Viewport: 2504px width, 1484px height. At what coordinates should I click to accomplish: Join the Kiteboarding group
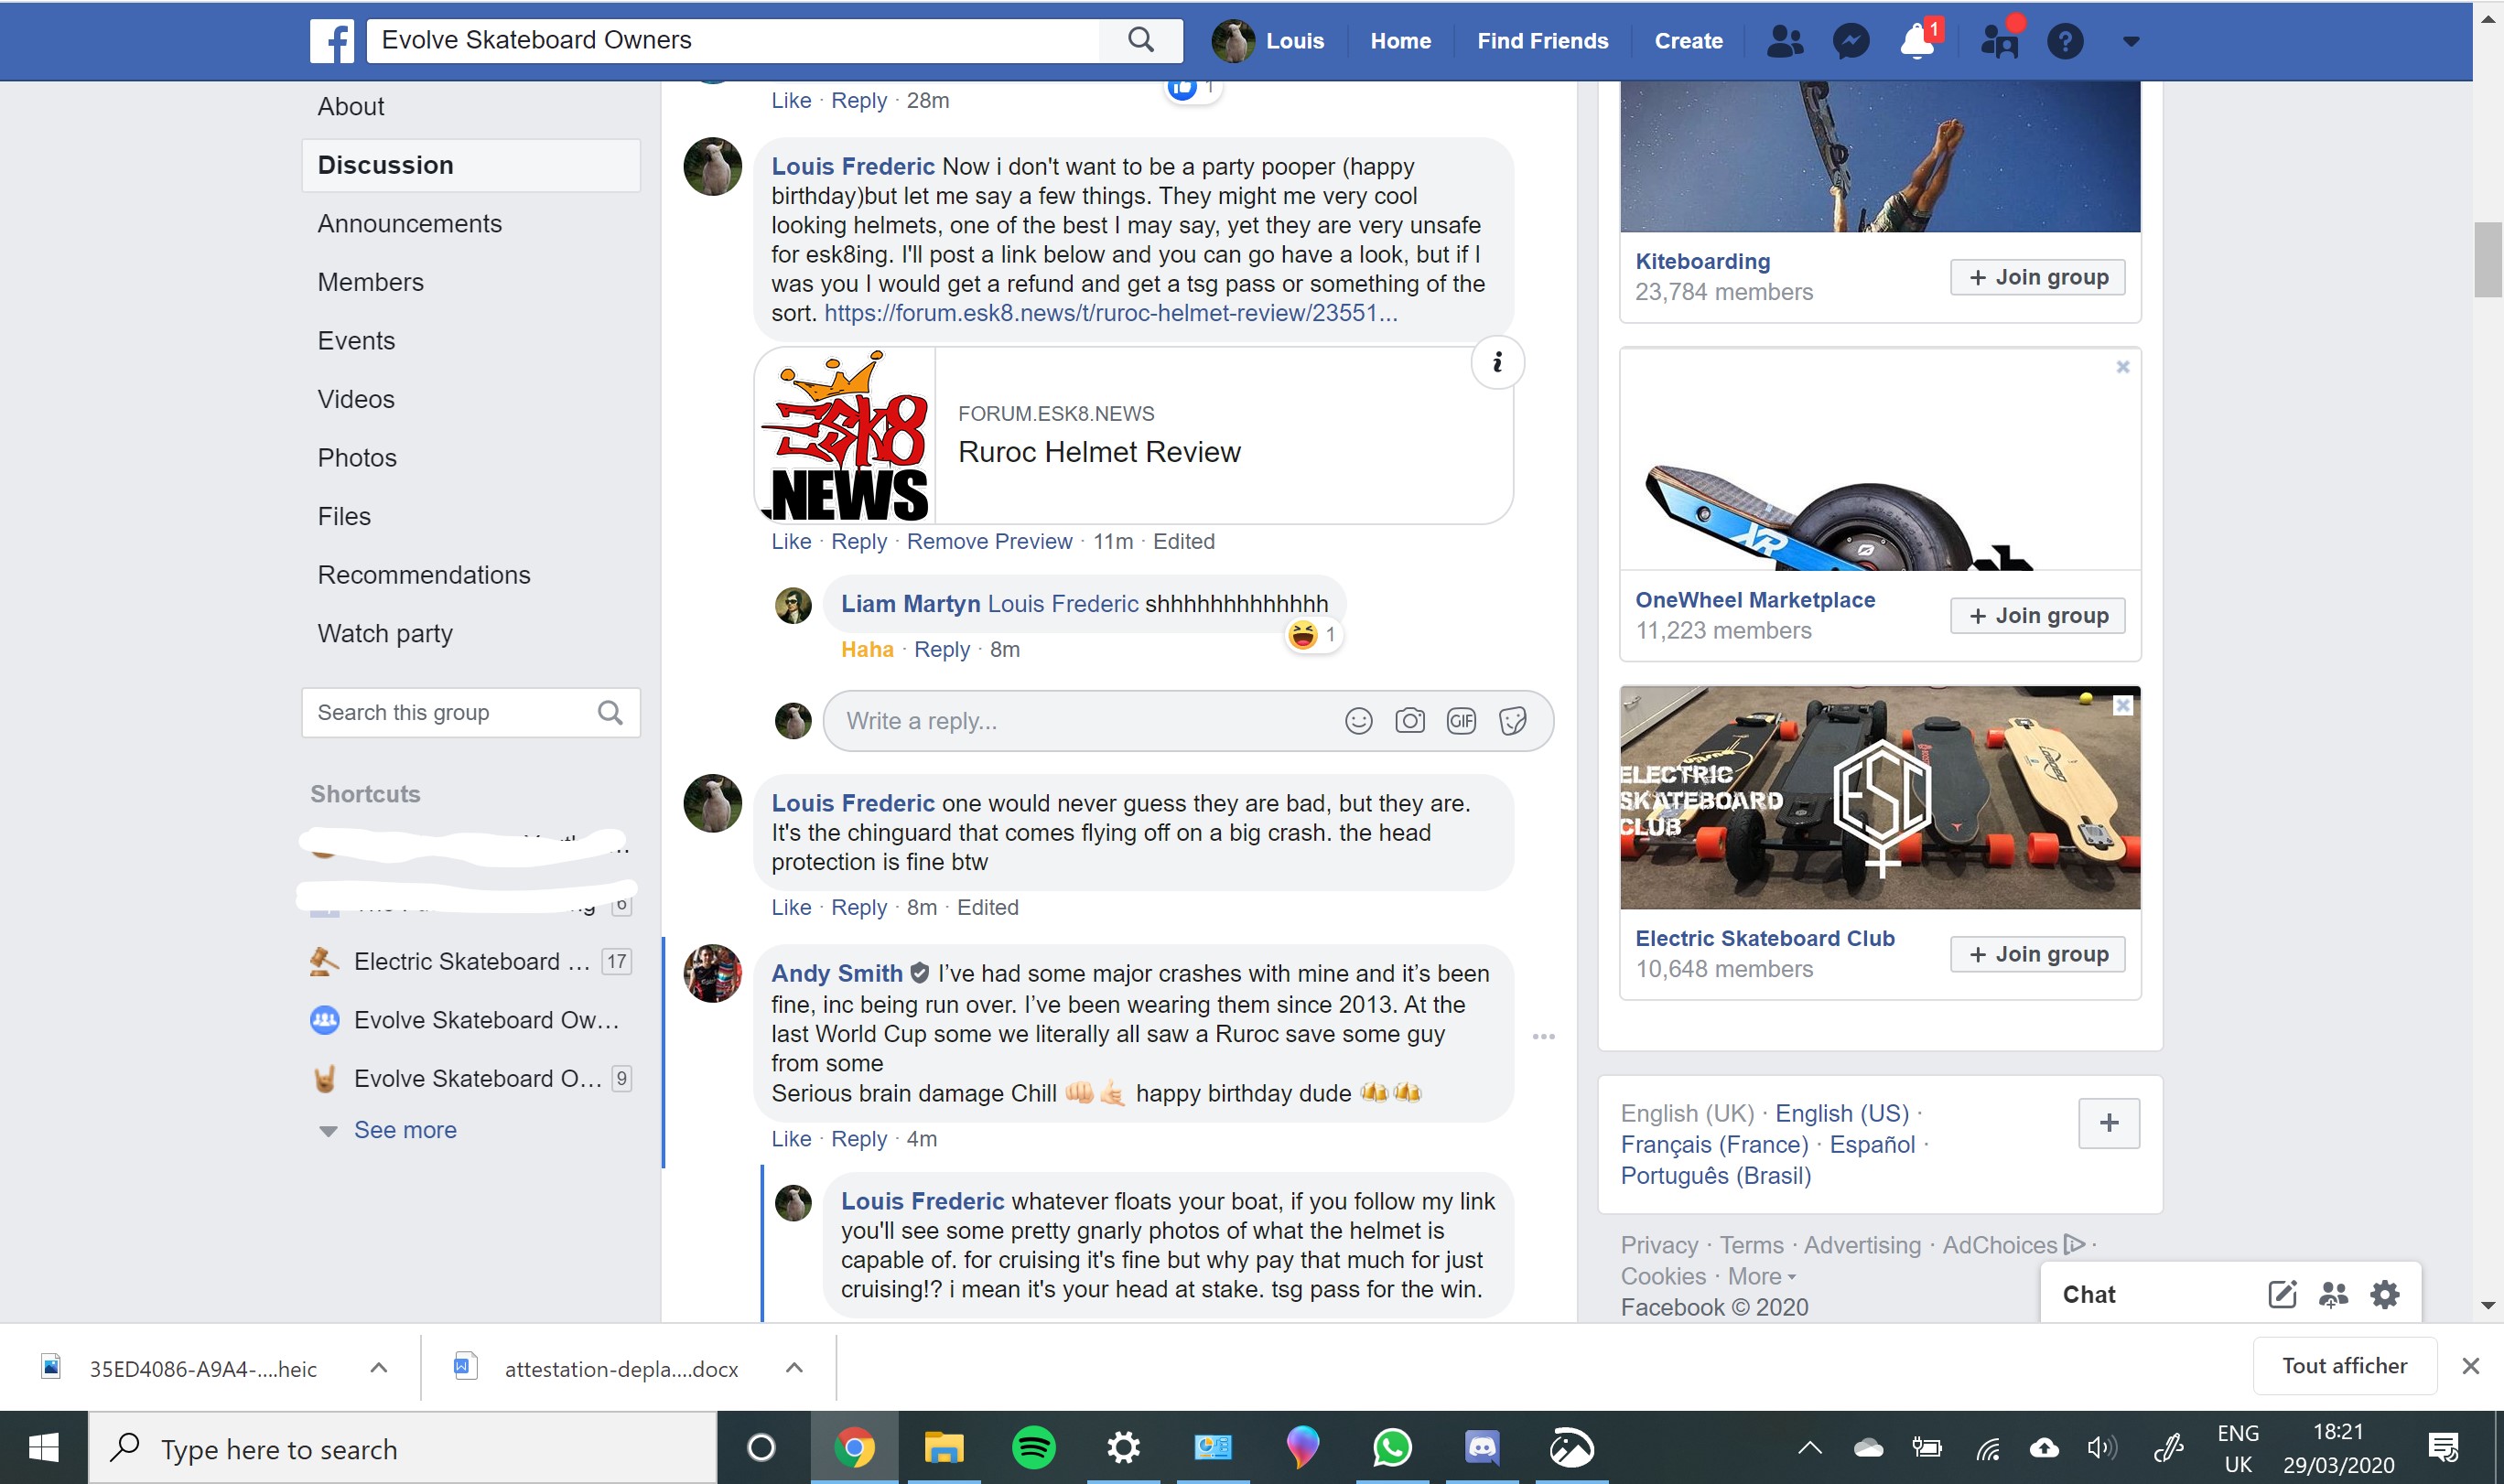(x=2038, y=277)
